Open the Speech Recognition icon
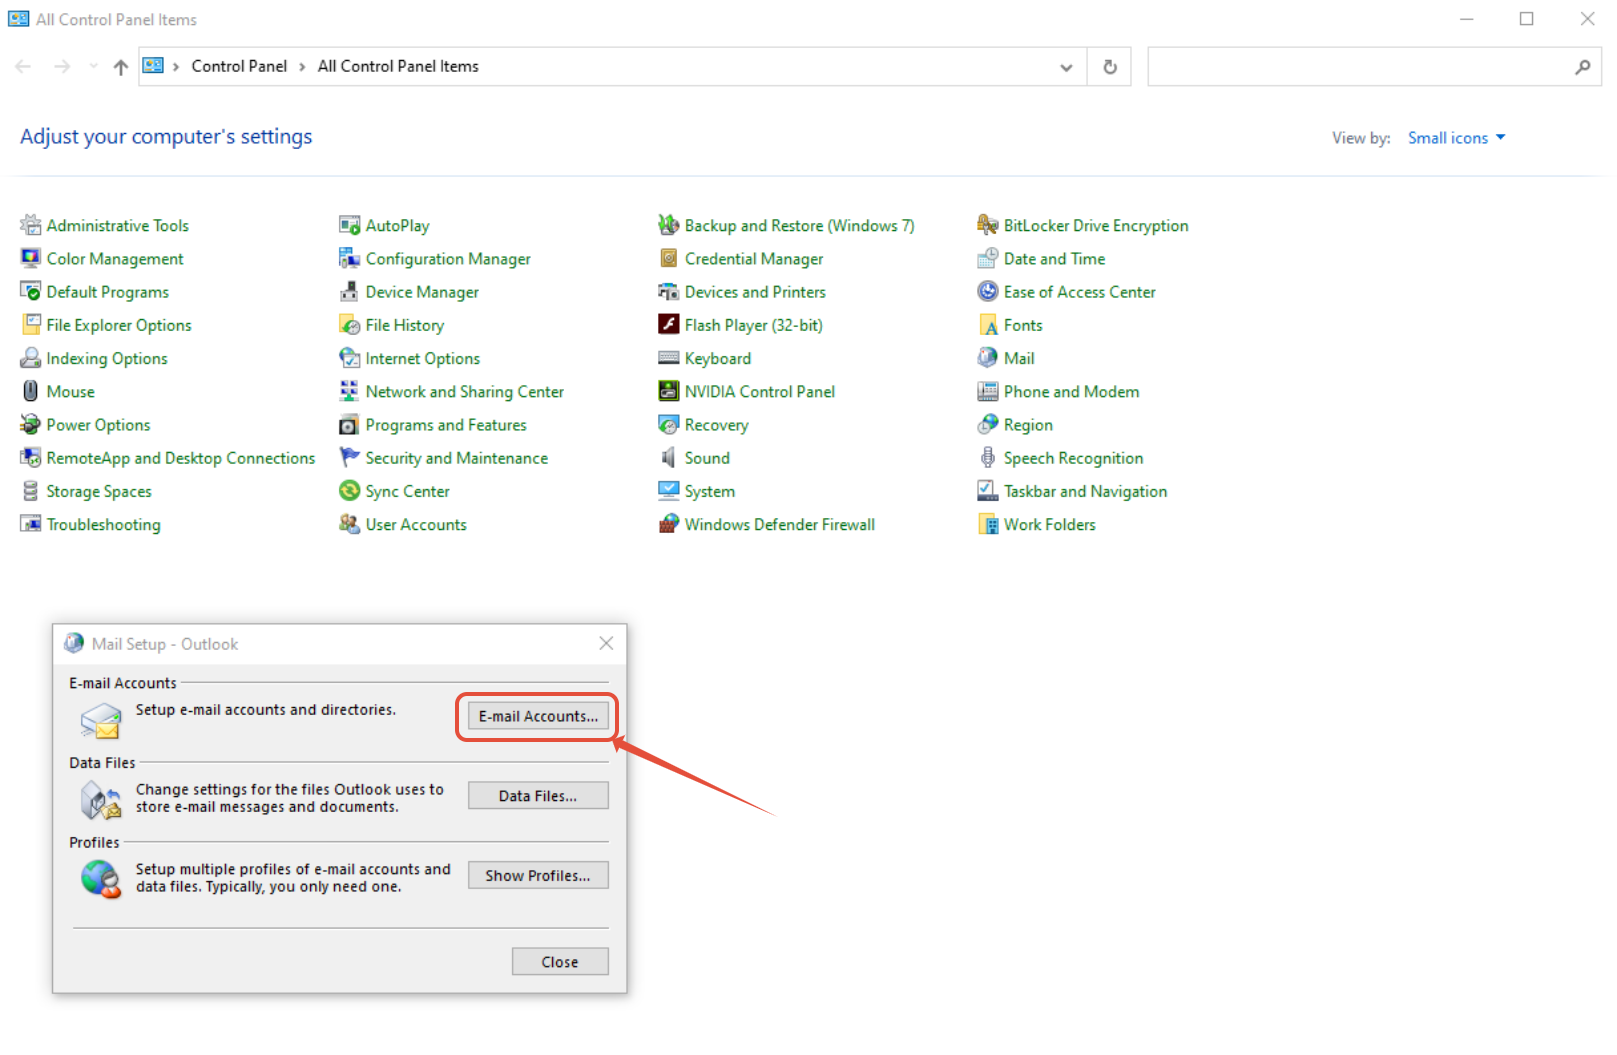Viewport: 1617px width, 1055px height. [988, 458]
